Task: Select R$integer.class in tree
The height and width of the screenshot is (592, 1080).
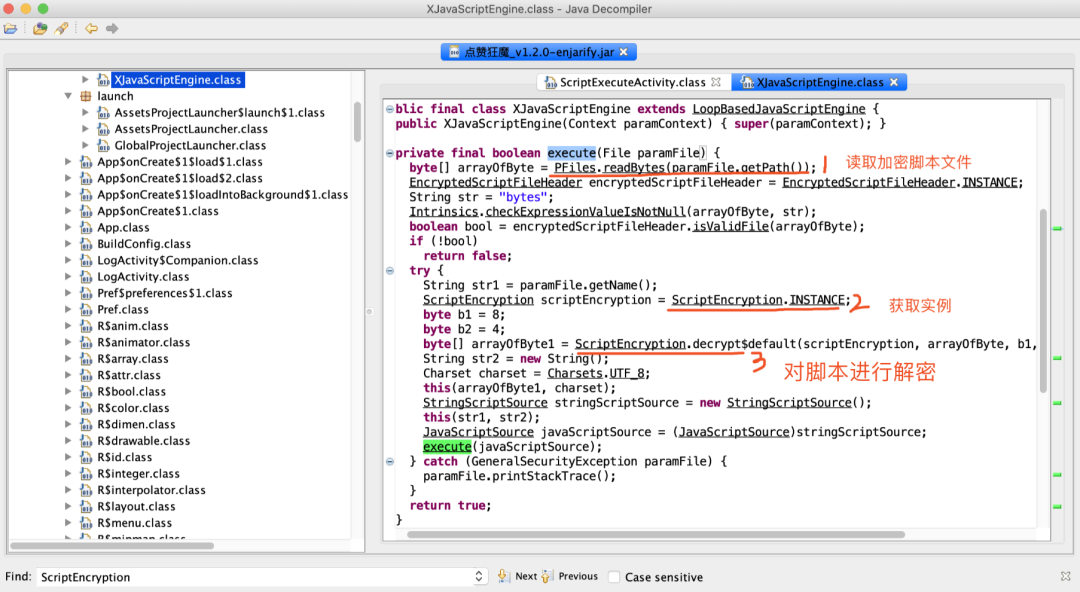Action: coord(138,474)
